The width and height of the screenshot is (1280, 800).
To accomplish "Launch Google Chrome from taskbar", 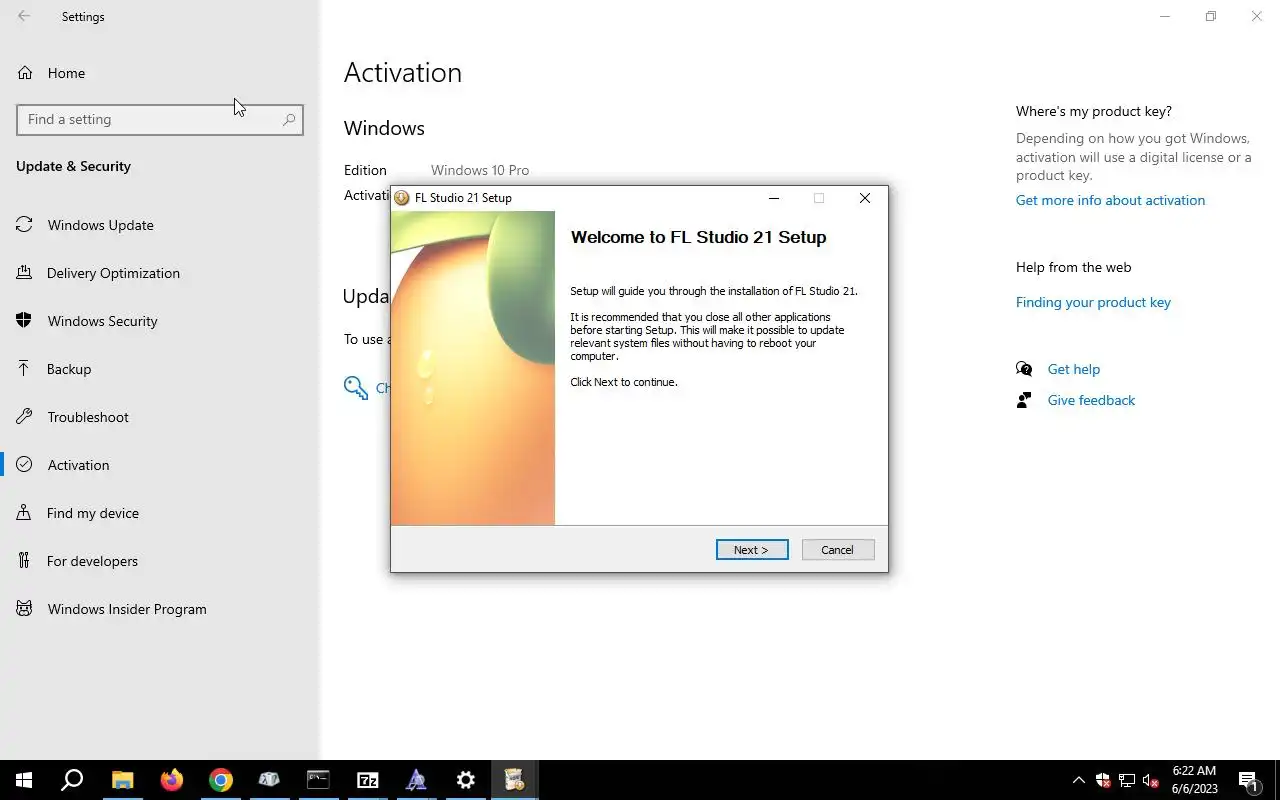I will pos(221,780).
